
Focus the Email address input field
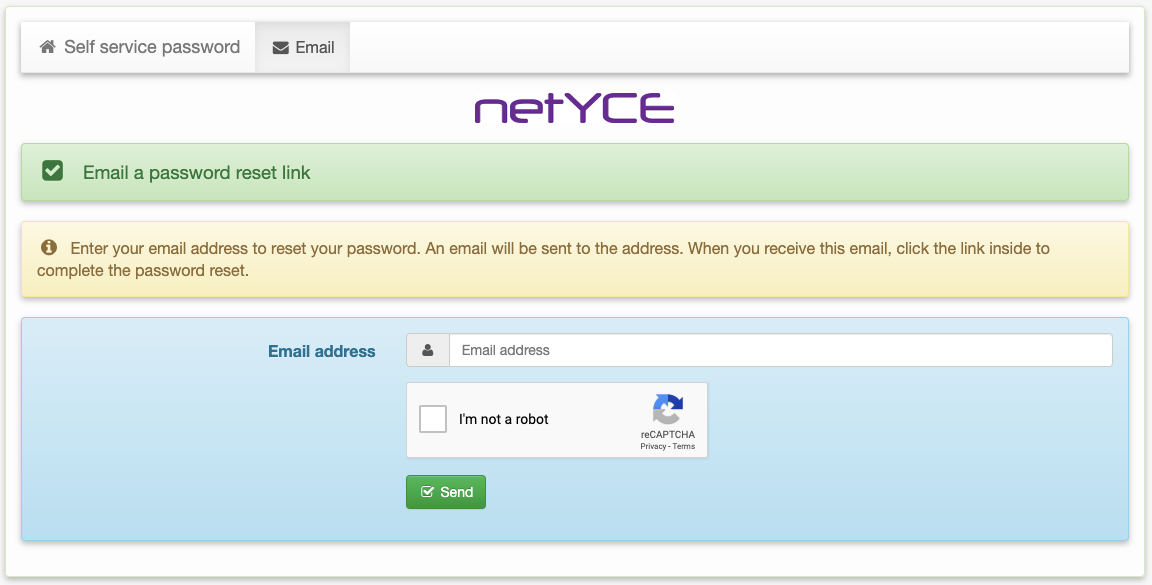coord(780,350)
